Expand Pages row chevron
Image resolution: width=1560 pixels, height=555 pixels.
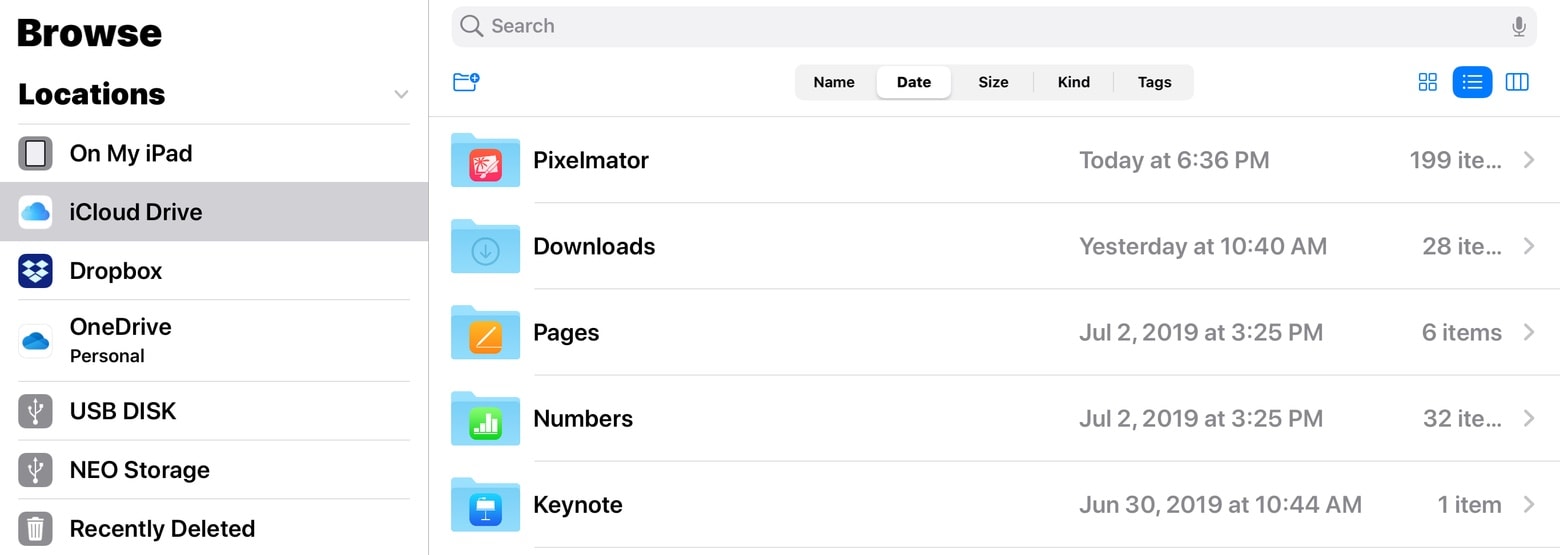[x=1528, y=332]
